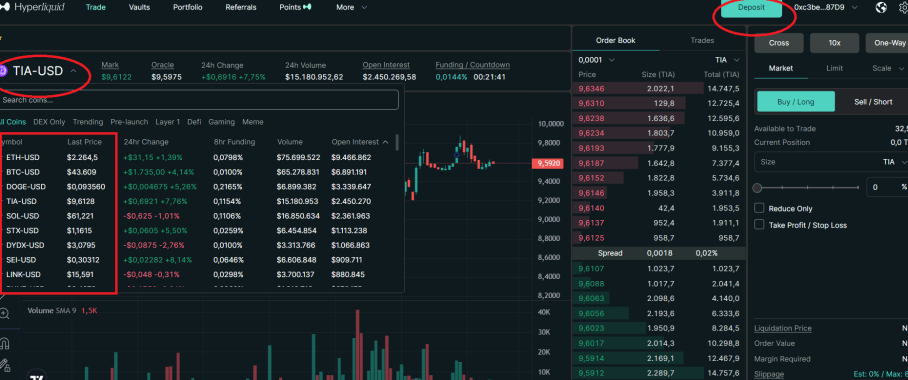The image size is (908, 380).
Task: Select the chart zoom-in magnifier tool
Action: (x=4, y=313)
